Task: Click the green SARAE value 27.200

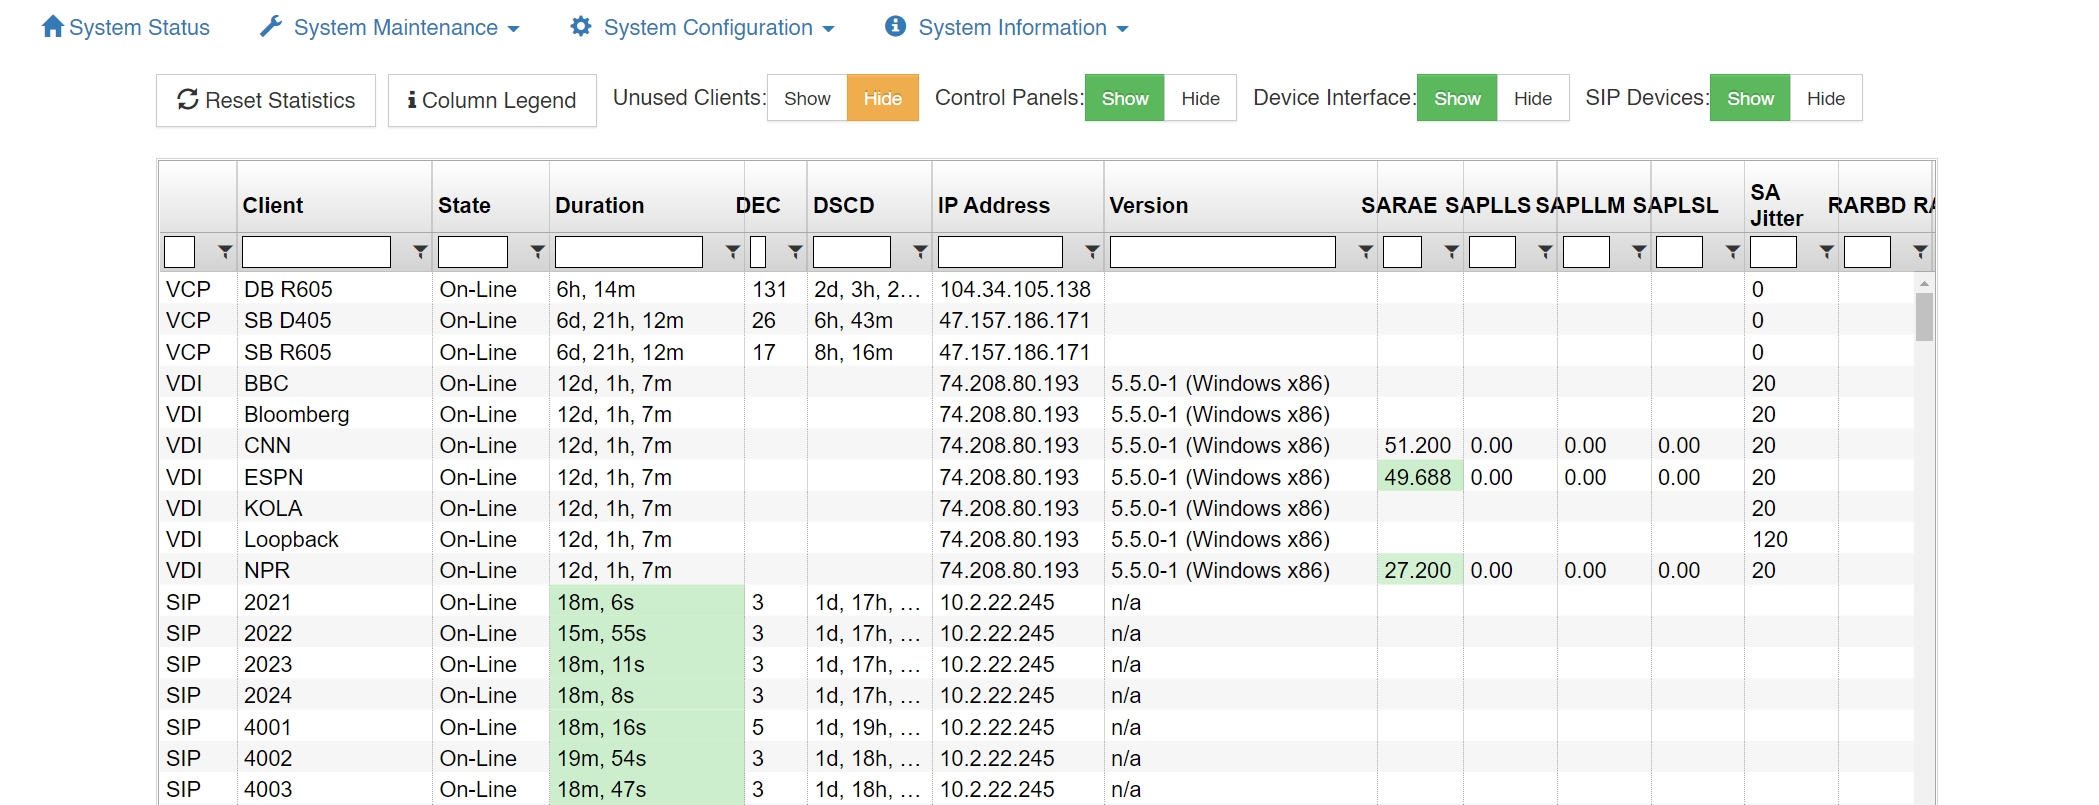Action: tap(1418, 570)
